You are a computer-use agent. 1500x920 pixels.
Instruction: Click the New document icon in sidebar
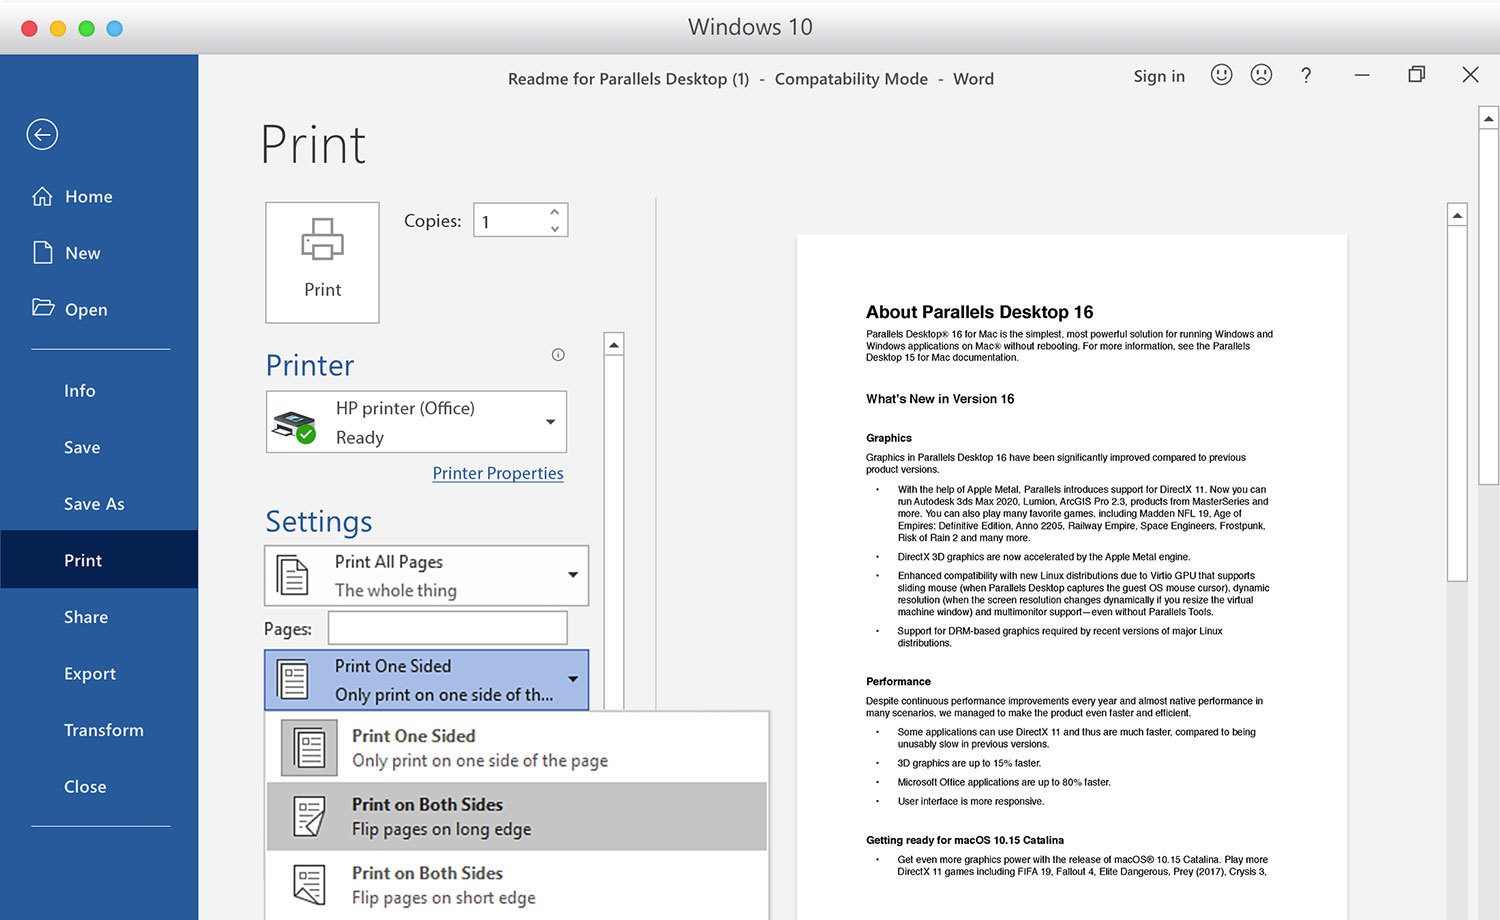coord(42,252)
